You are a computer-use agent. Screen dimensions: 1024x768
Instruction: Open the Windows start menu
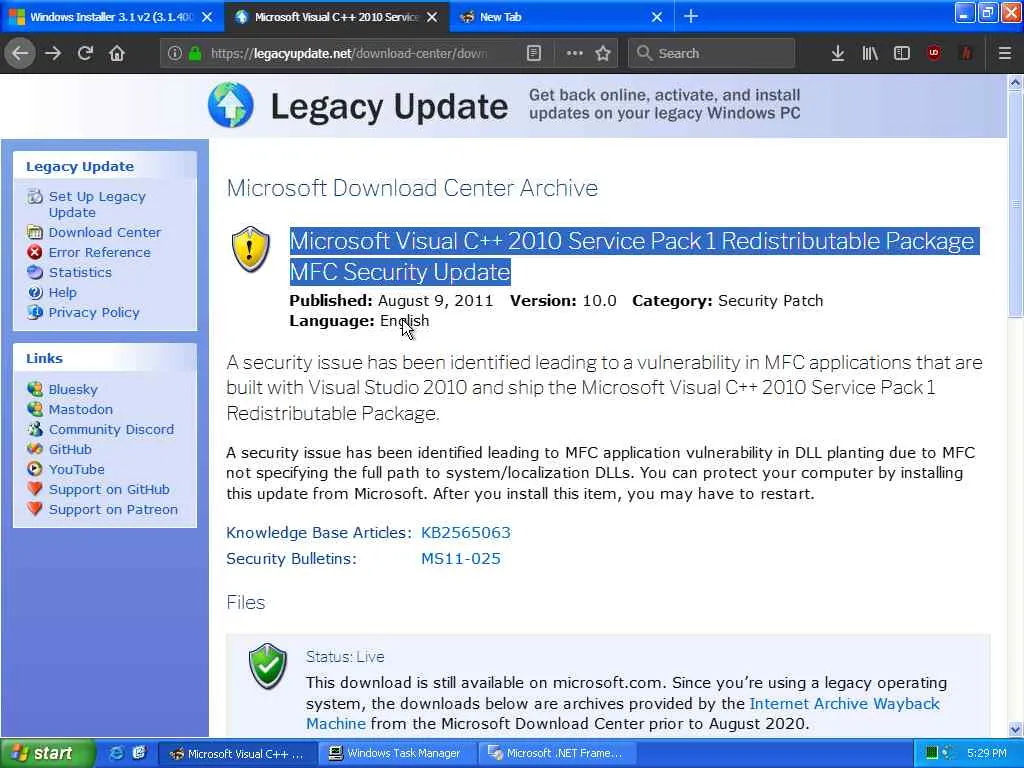coord(47,754)
